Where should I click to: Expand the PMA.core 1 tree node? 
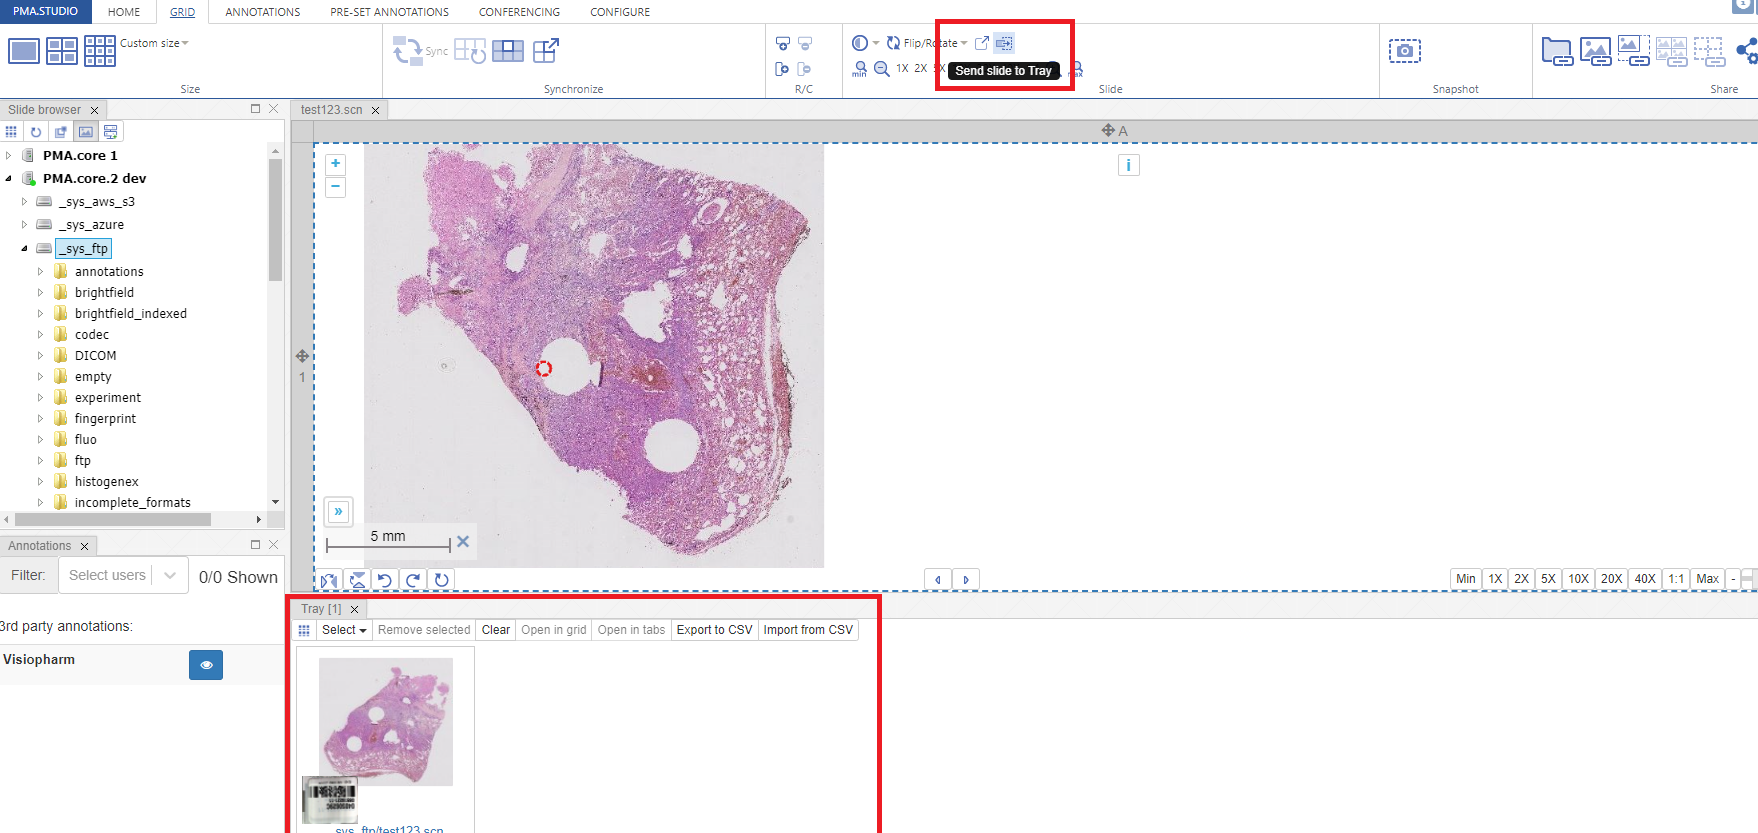click(9, 156)
